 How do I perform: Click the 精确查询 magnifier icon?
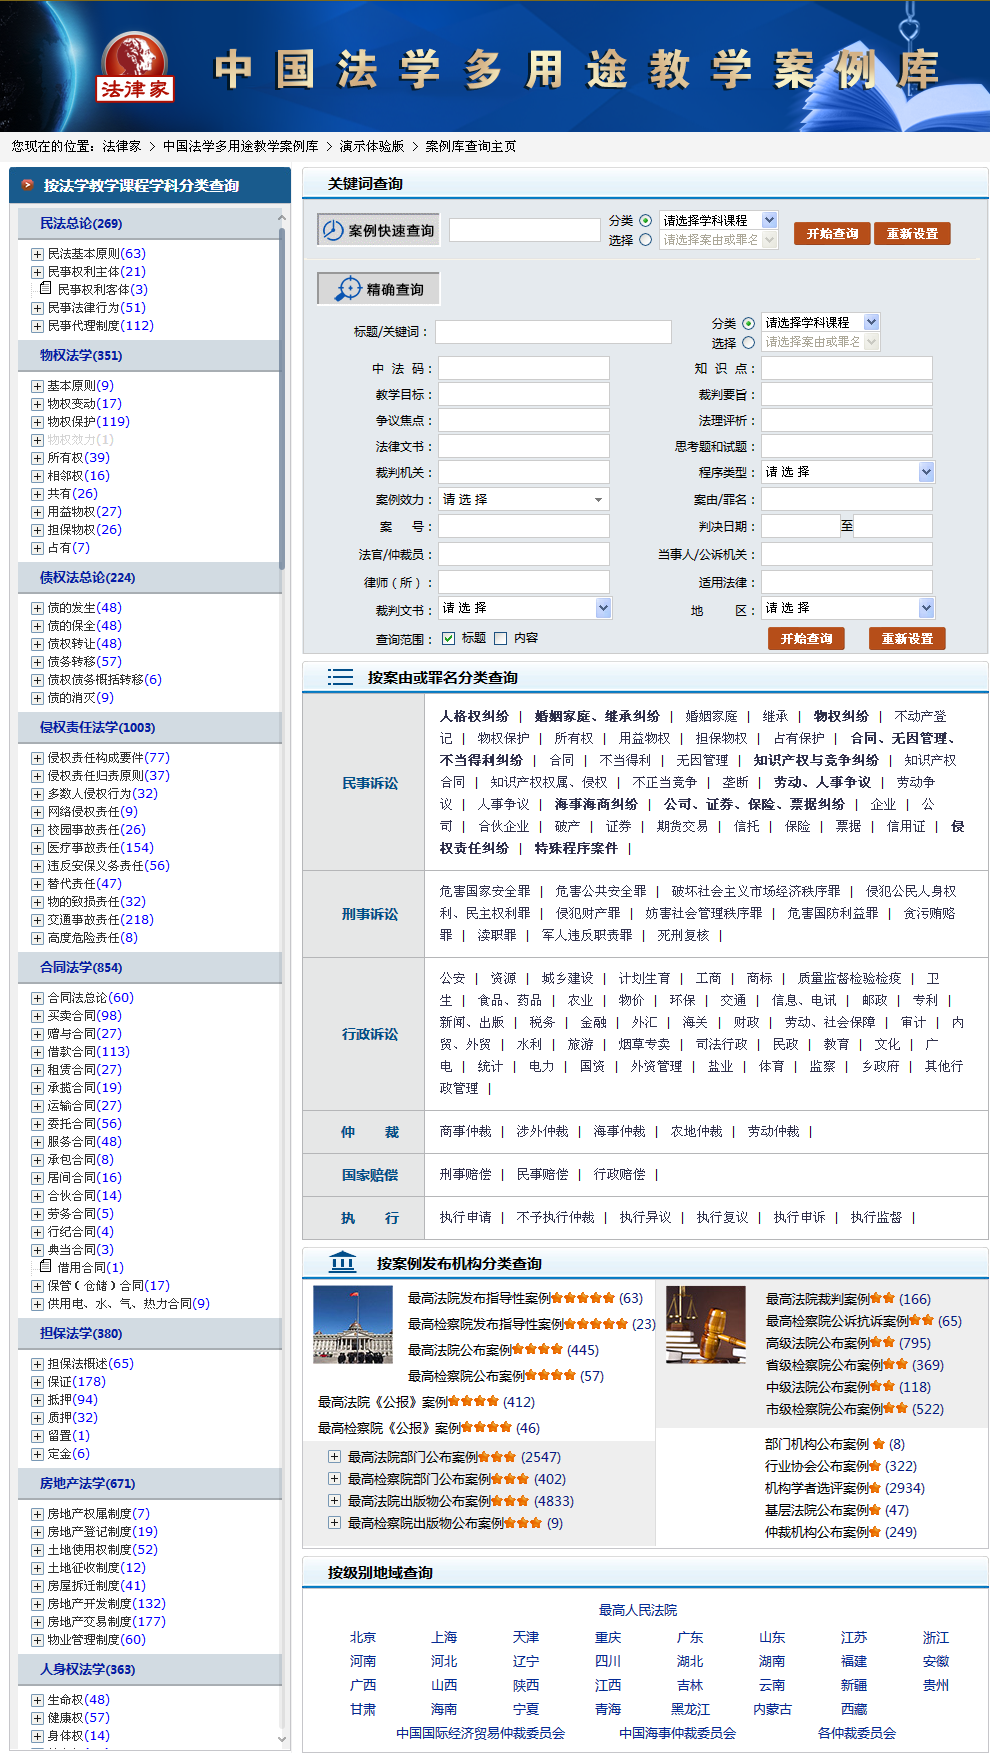pos(348,289)
